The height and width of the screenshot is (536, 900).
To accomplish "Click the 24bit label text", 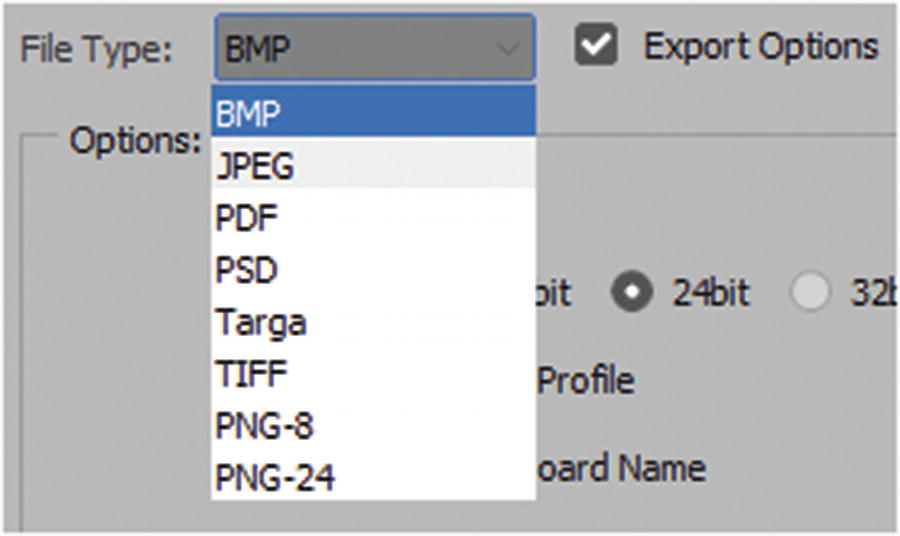I will click(710, 293).
